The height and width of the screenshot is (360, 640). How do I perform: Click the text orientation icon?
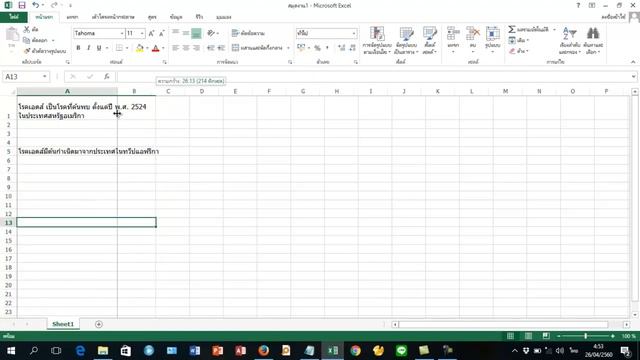(211, 33)
